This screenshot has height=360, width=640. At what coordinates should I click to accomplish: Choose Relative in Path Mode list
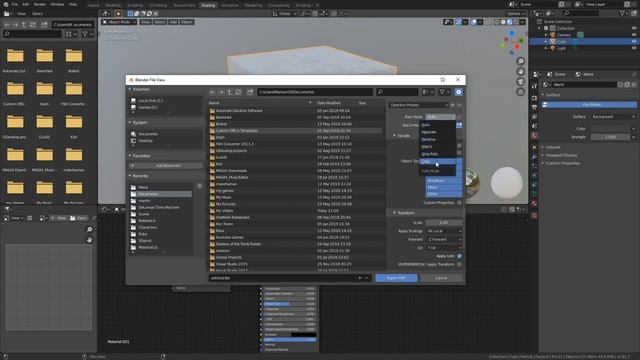click(x=438, y=140)
